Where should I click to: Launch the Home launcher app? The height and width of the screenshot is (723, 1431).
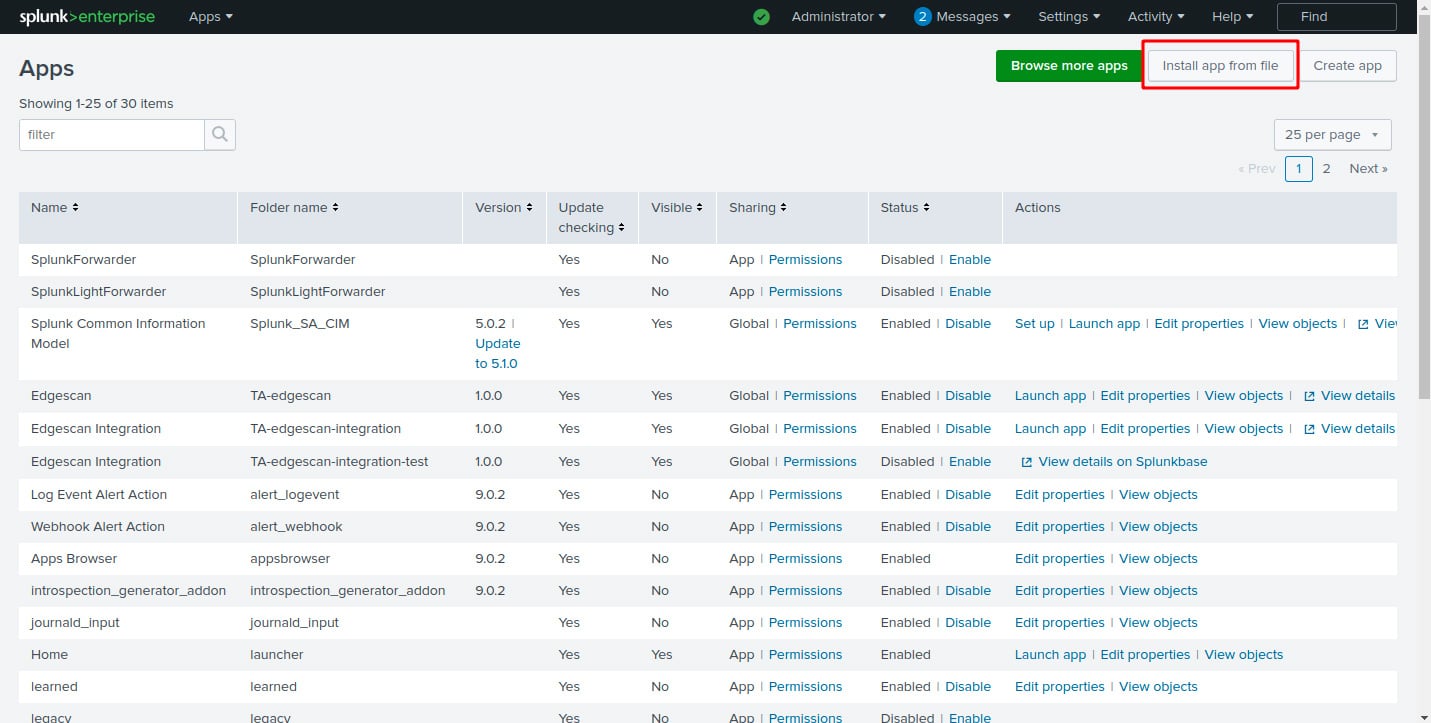pyautogui.click(x=1050, y=655)
